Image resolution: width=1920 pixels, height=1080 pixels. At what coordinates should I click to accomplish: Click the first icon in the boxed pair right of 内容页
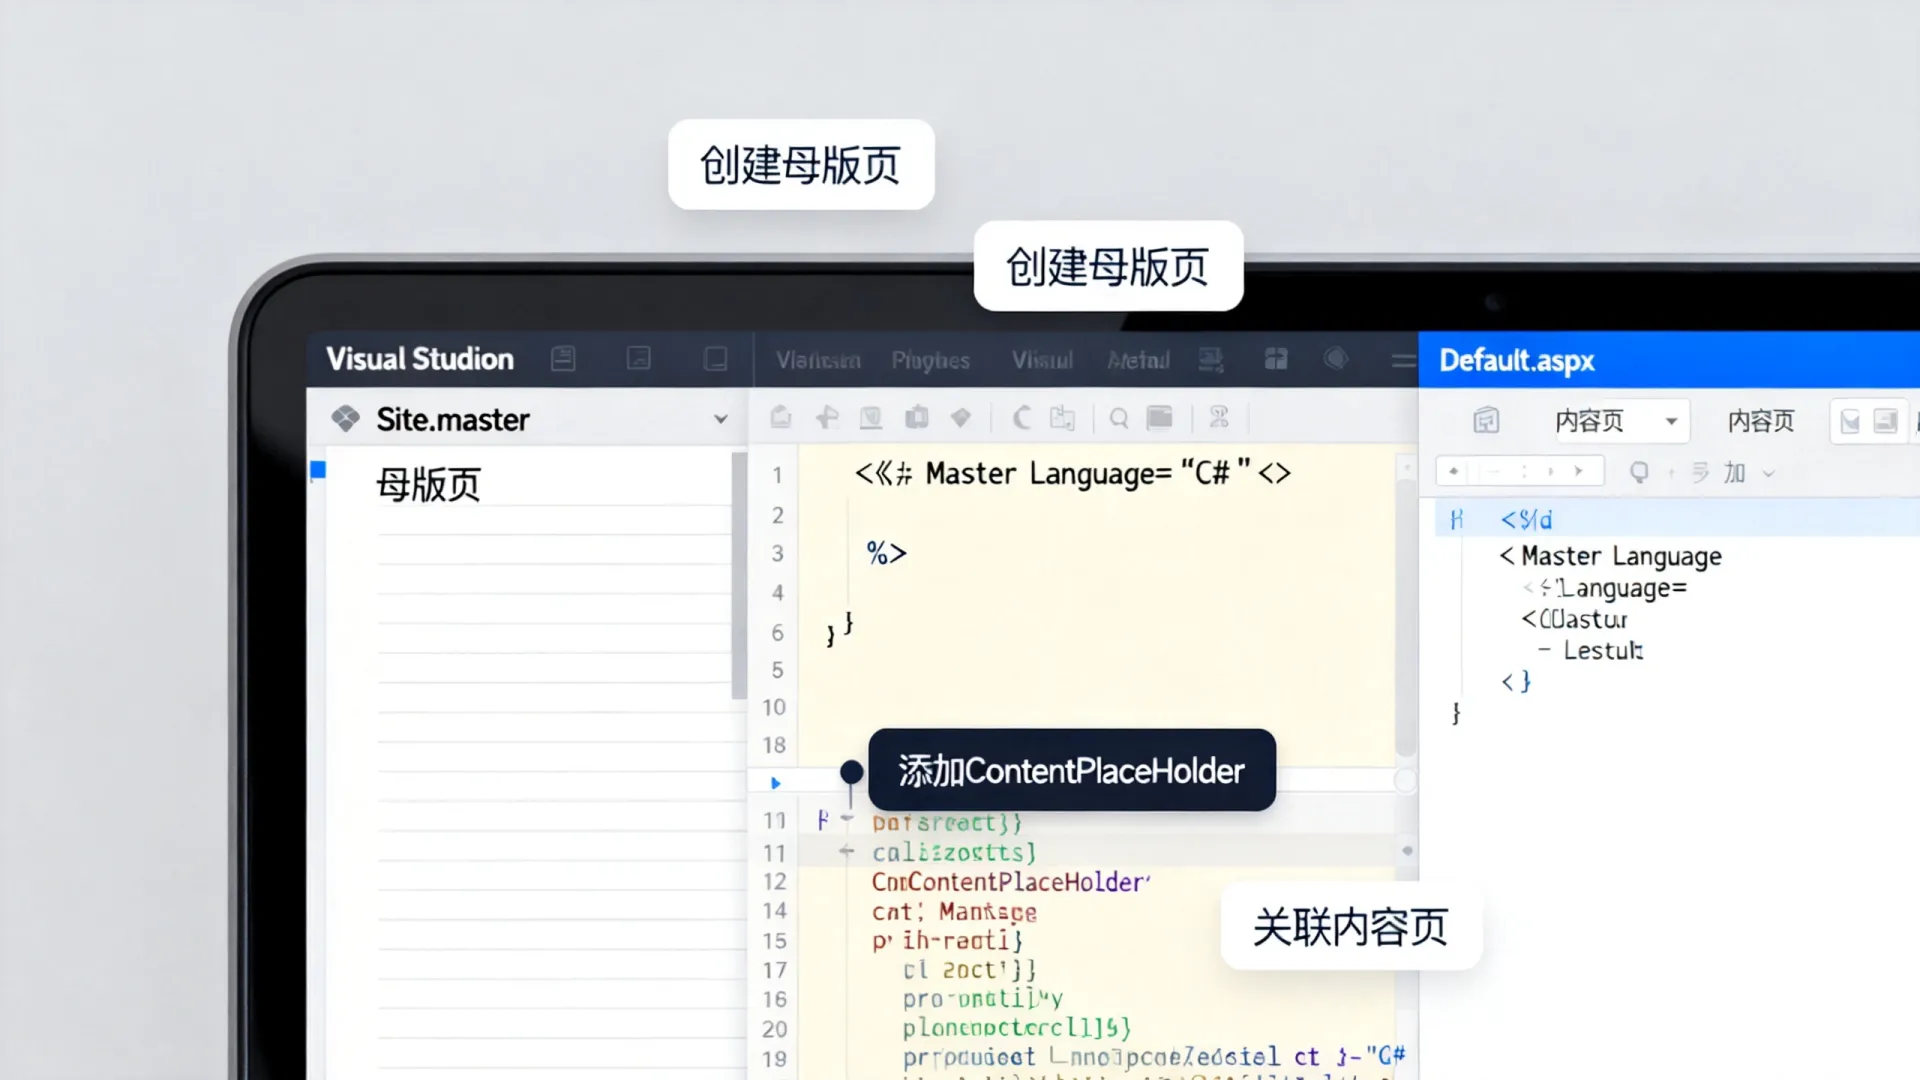(x=1850, y=421)
